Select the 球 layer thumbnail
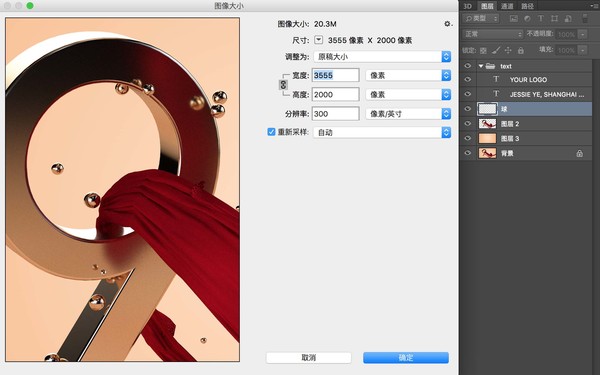600x375 pixels. click(x=488, y=109)
